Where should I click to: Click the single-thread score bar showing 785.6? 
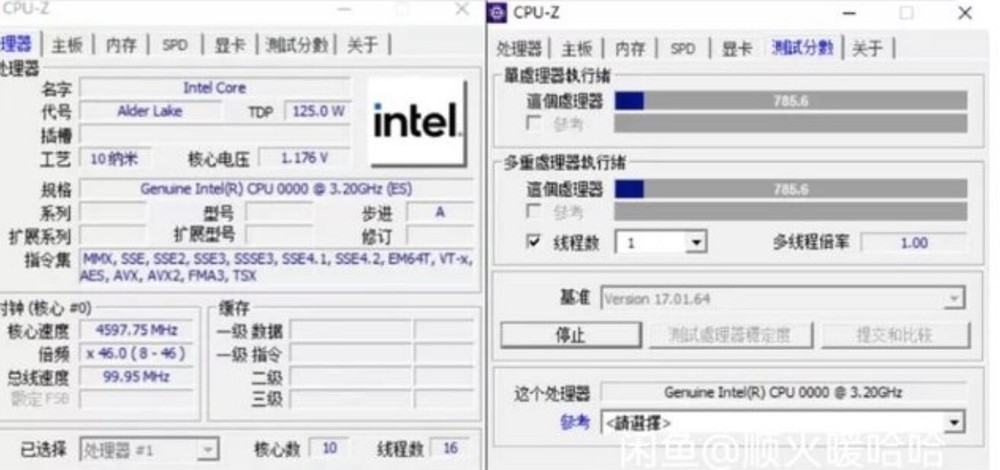[791, 101]
